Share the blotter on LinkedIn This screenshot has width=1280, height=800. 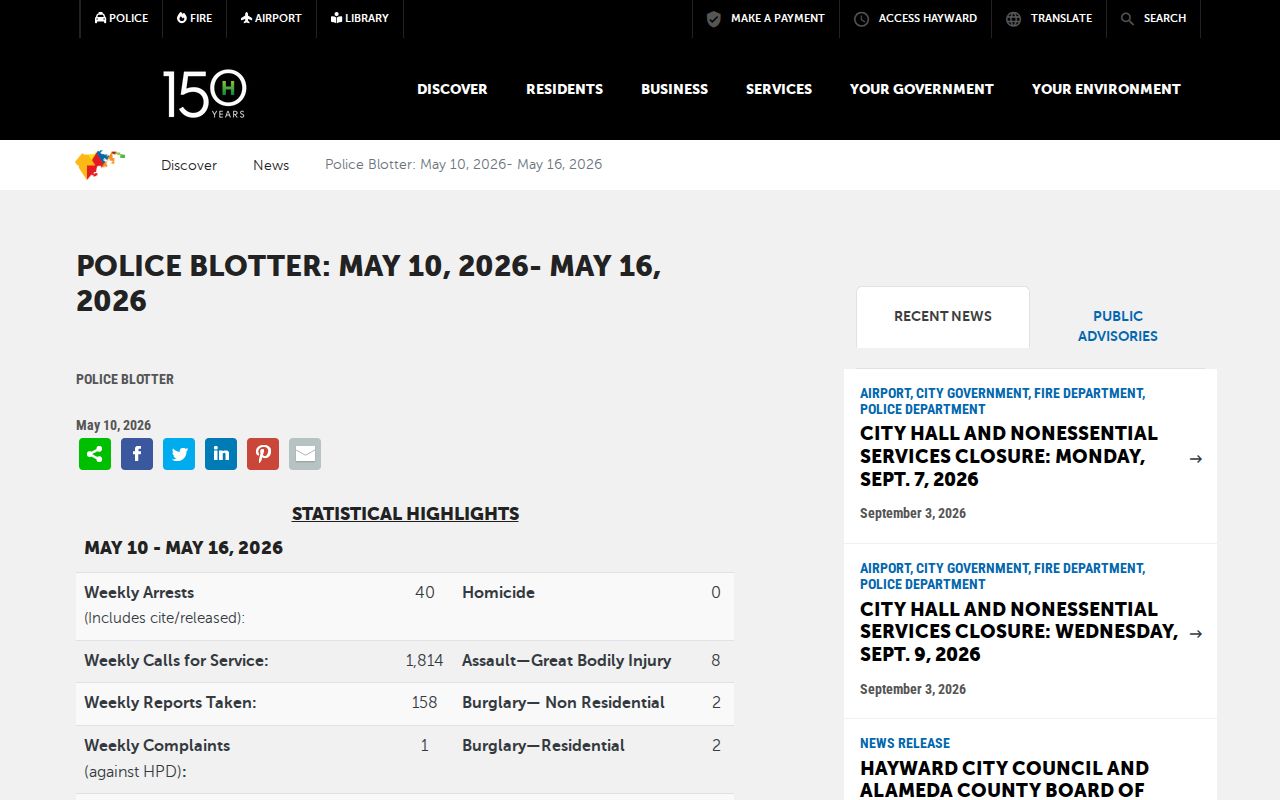coord(221,454)
